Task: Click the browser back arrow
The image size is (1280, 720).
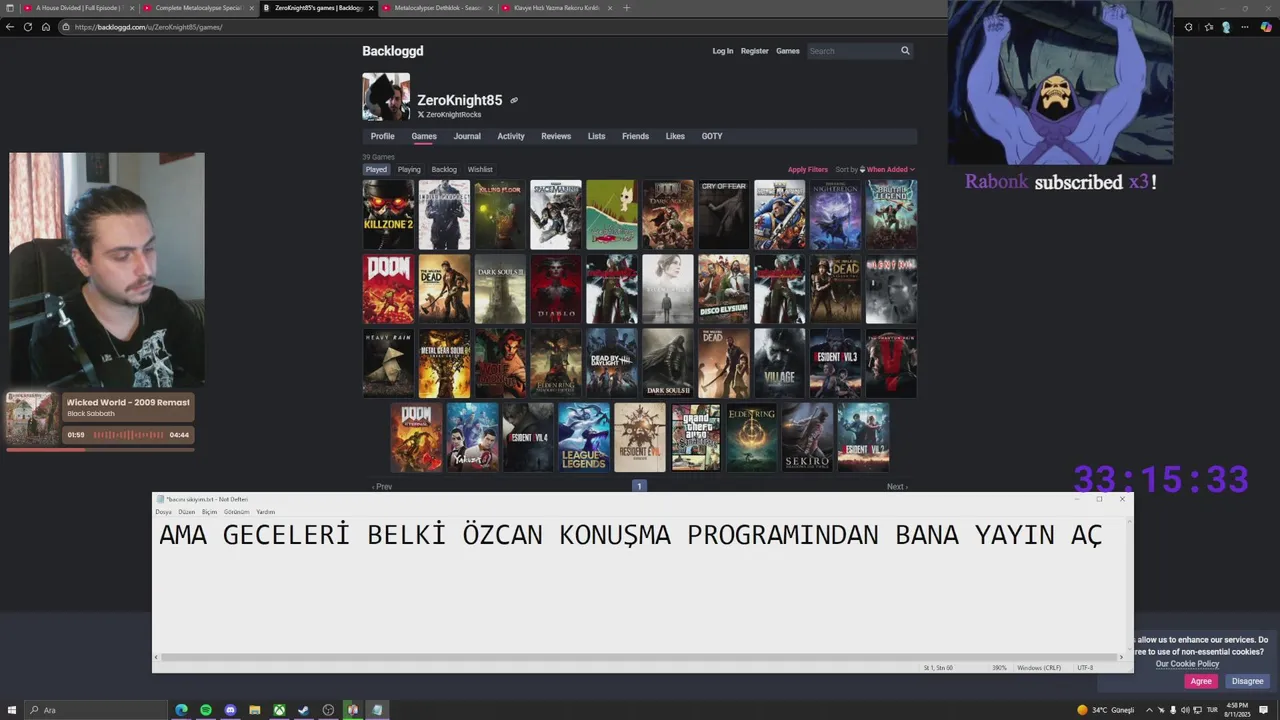Action: point(10,27)
